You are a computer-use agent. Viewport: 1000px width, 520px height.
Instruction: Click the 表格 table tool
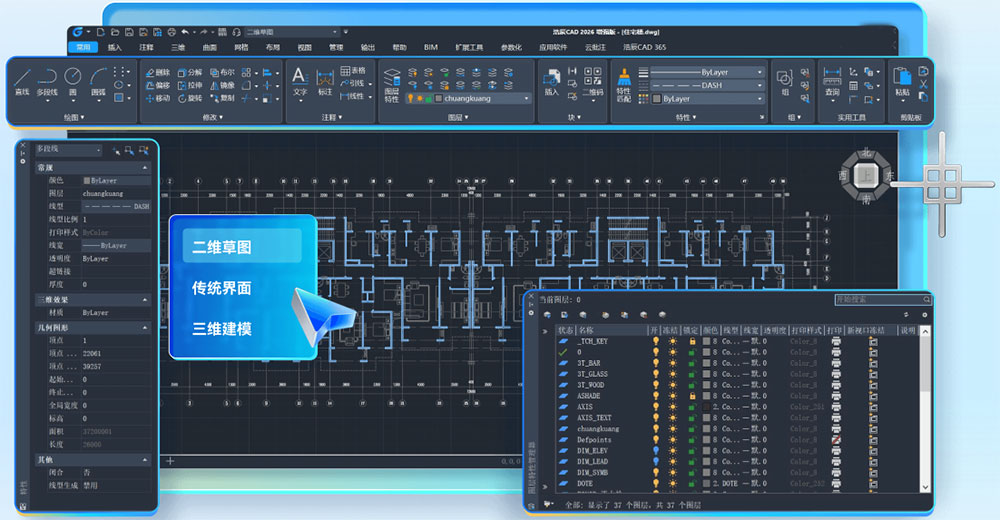[353, 71]
